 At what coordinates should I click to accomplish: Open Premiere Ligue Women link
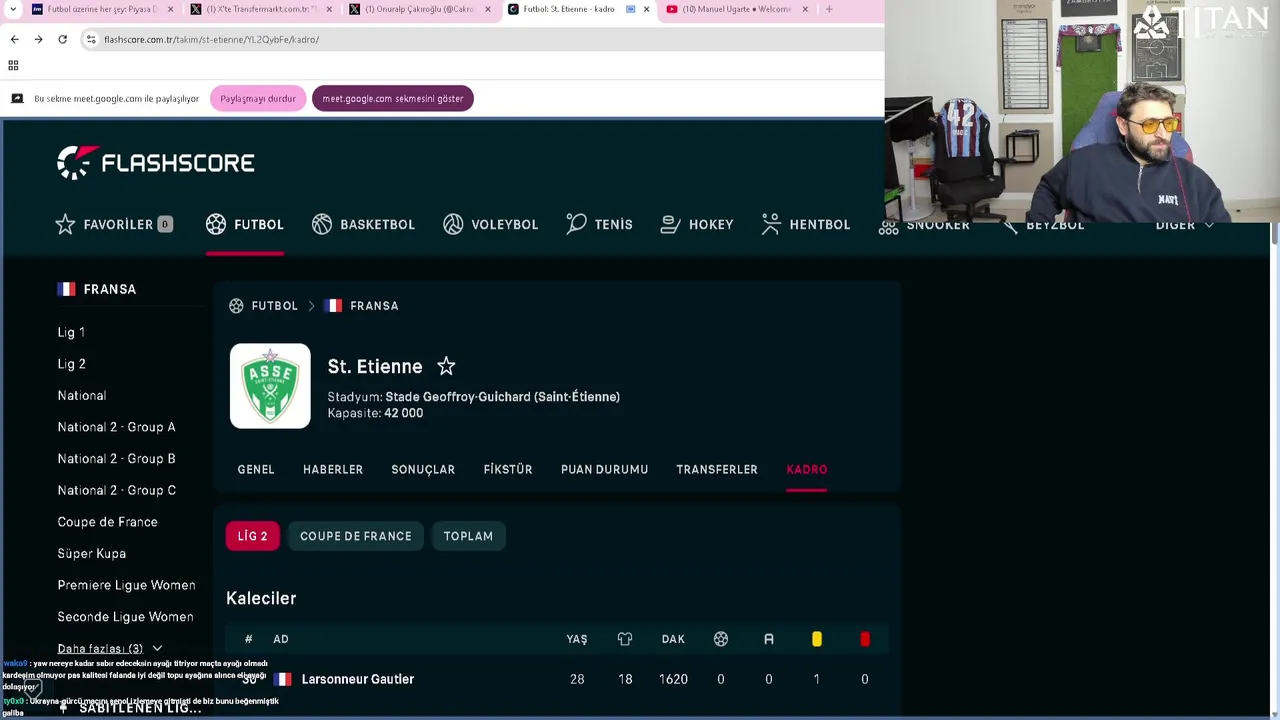[126, 585]
